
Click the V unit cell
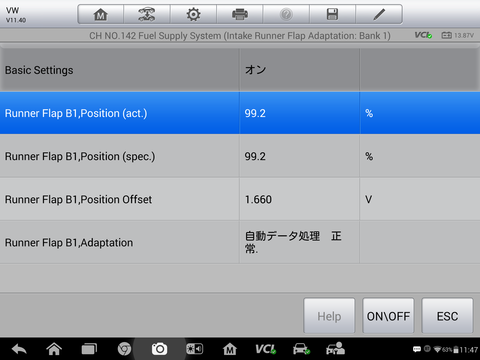[x=368, y=199]
